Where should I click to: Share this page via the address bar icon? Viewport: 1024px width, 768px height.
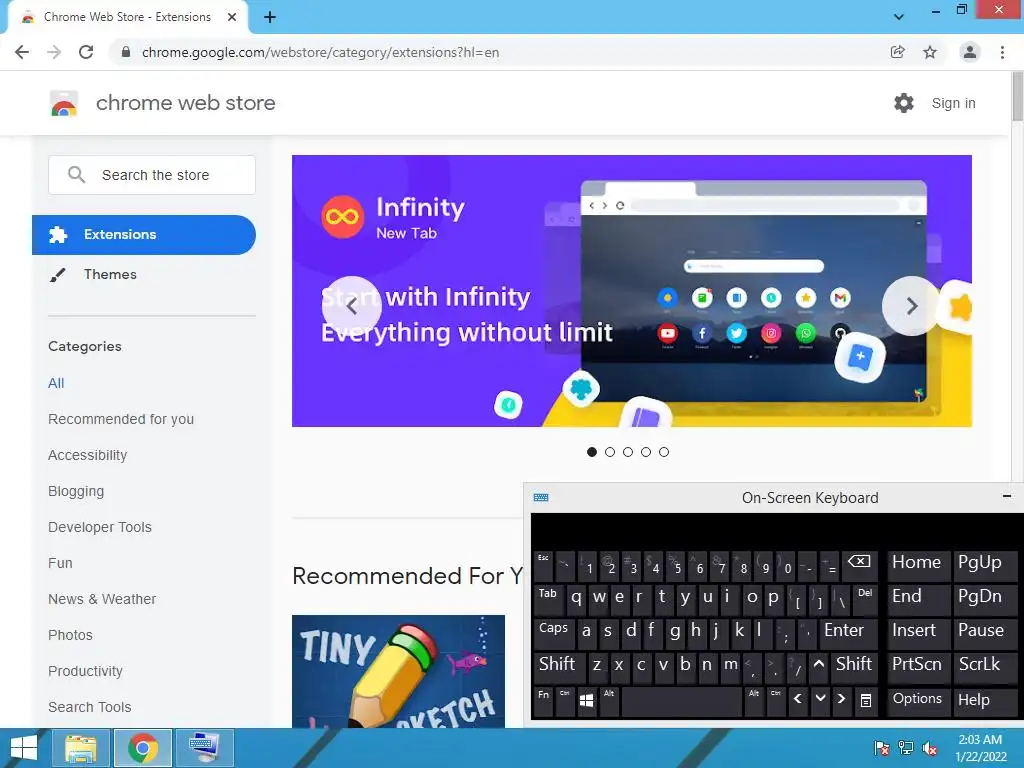[x=897, y=52]
